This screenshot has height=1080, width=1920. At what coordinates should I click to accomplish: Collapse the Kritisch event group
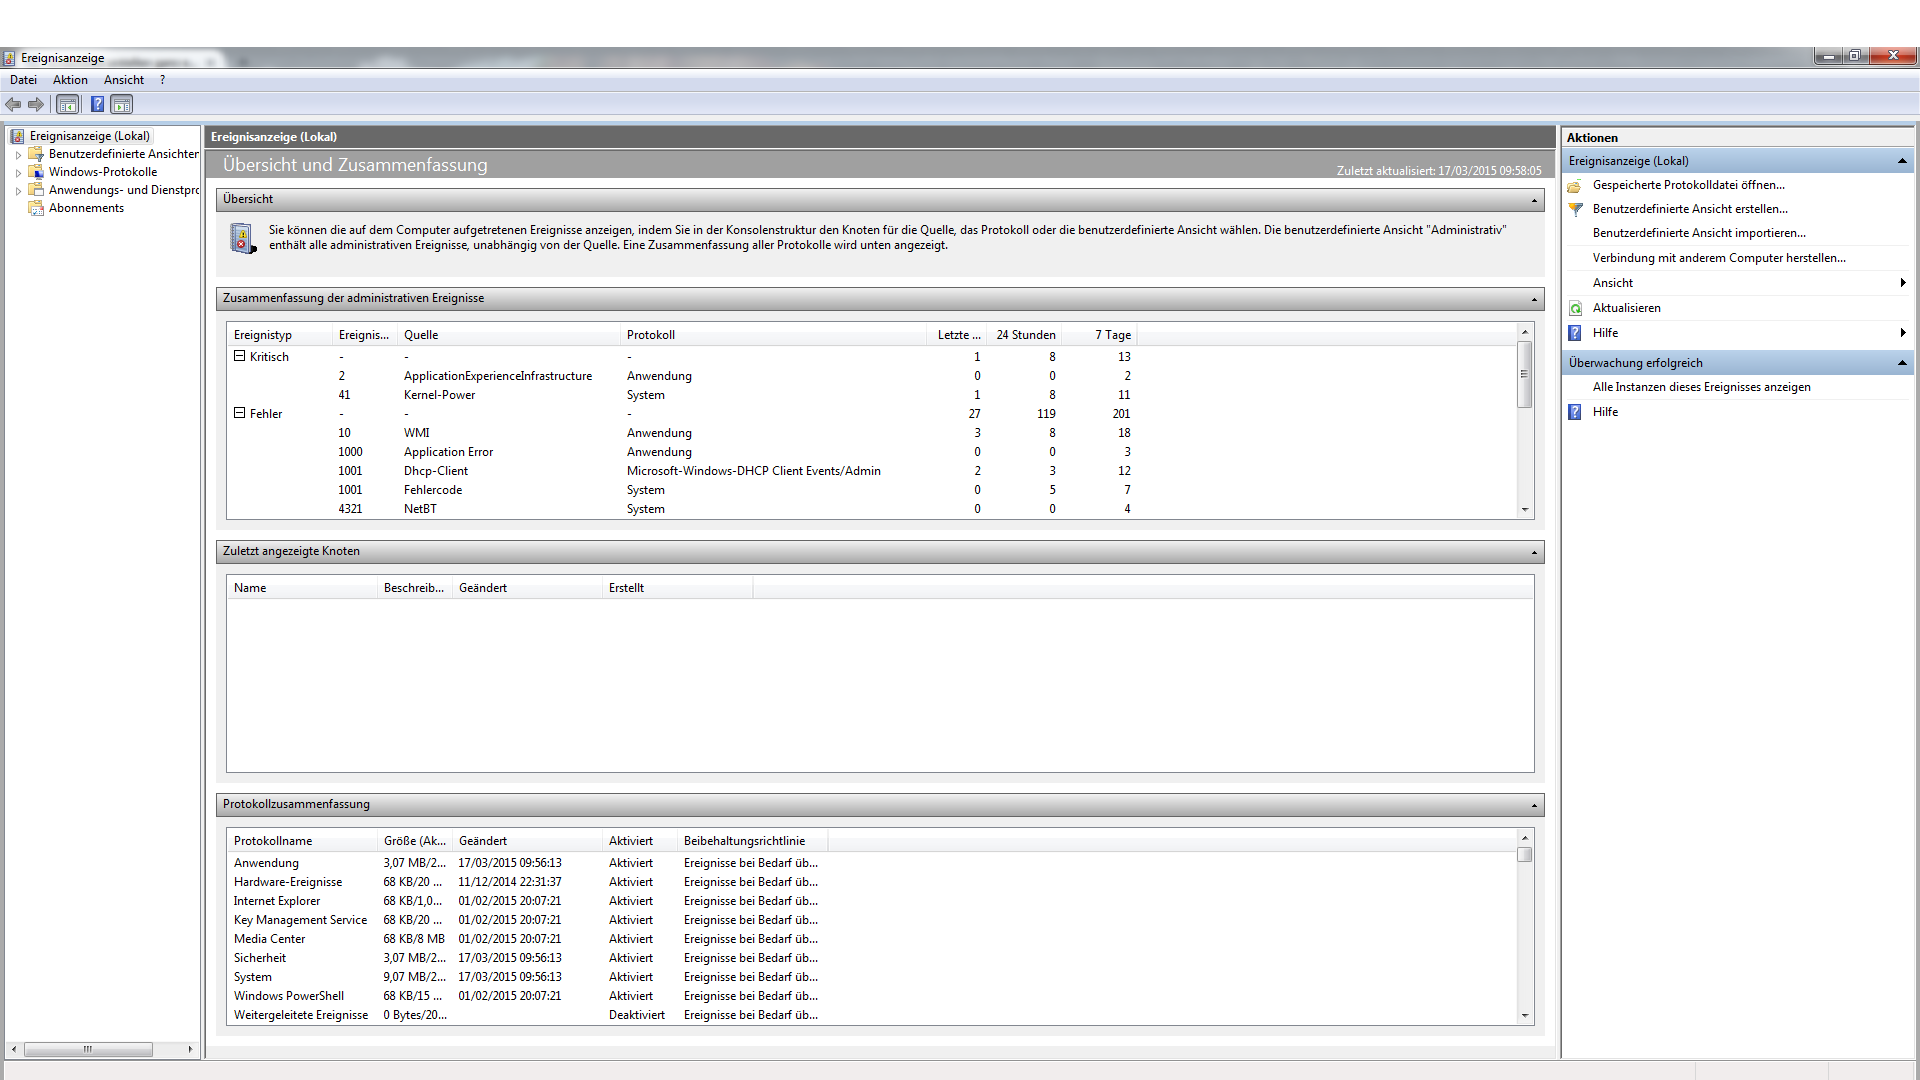coord(240,356)
